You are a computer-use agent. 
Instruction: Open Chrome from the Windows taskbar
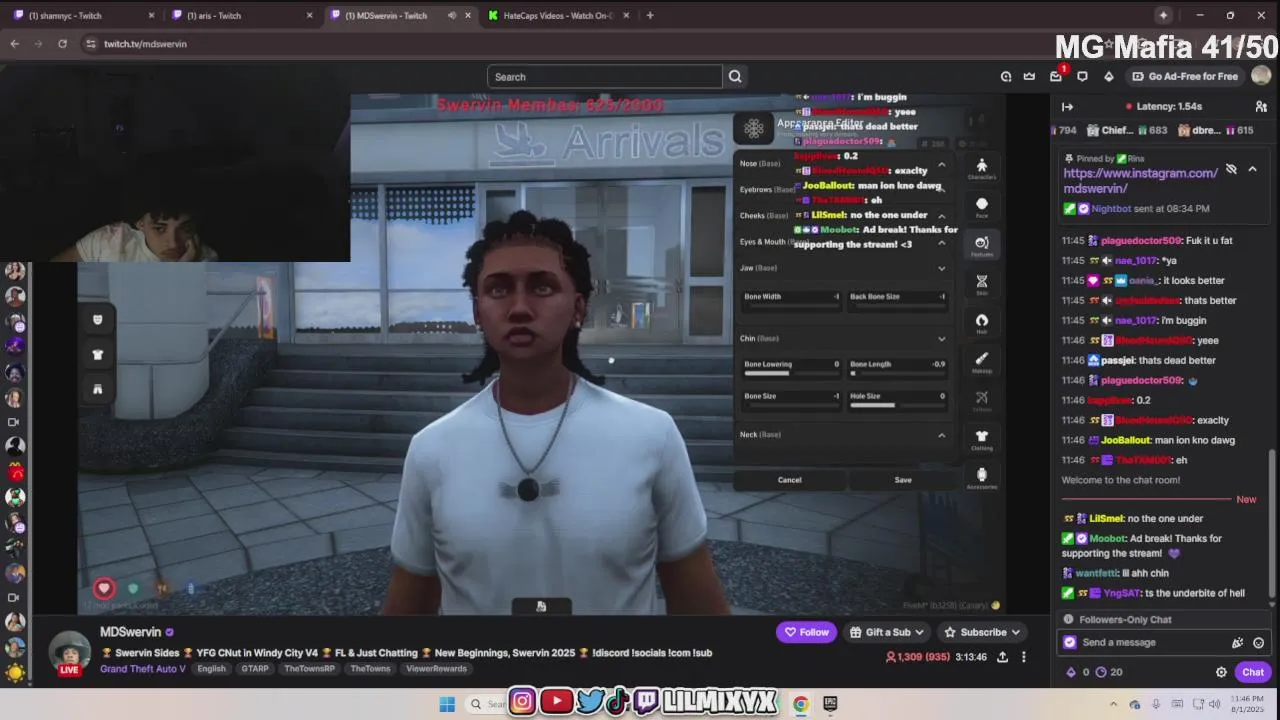(x=801, y=704)
